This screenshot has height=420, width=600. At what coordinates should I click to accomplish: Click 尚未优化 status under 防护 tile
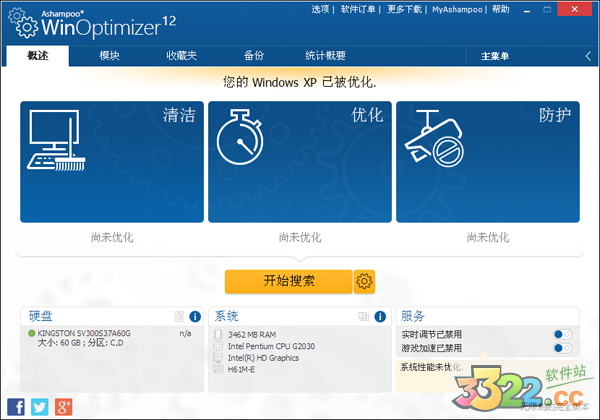[488, 237]
